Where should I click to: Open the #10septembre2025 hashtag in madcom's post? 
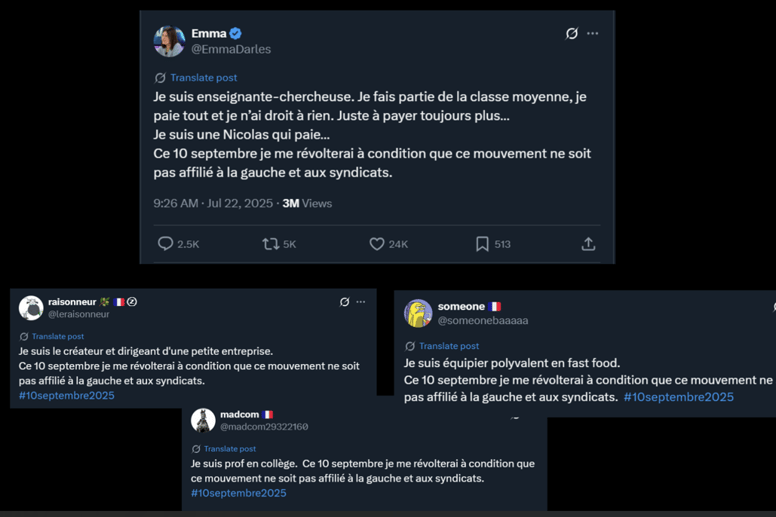click(x=239, y=493)
